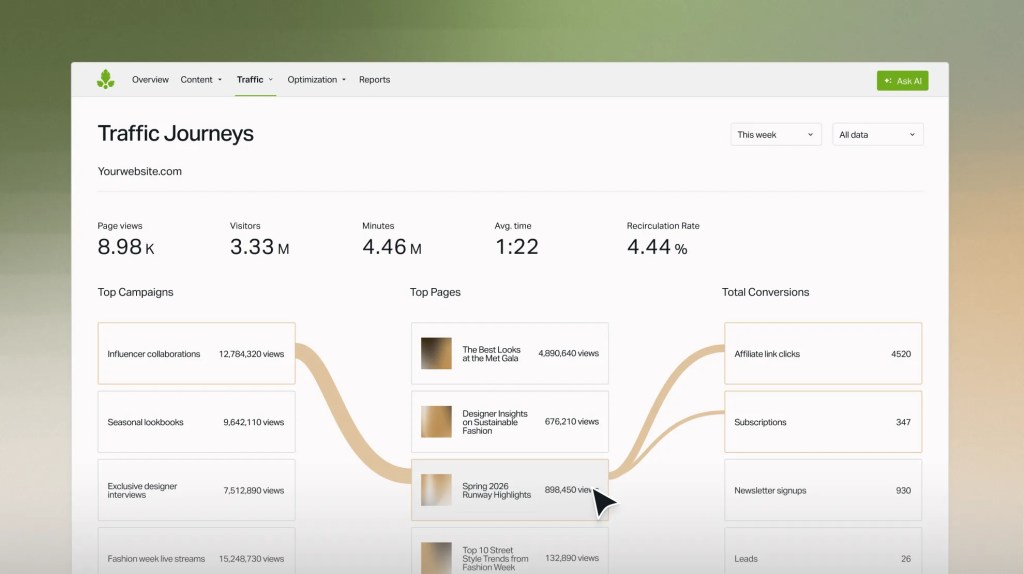Click the 4,890,640 views value

click(x=568, y=353)
